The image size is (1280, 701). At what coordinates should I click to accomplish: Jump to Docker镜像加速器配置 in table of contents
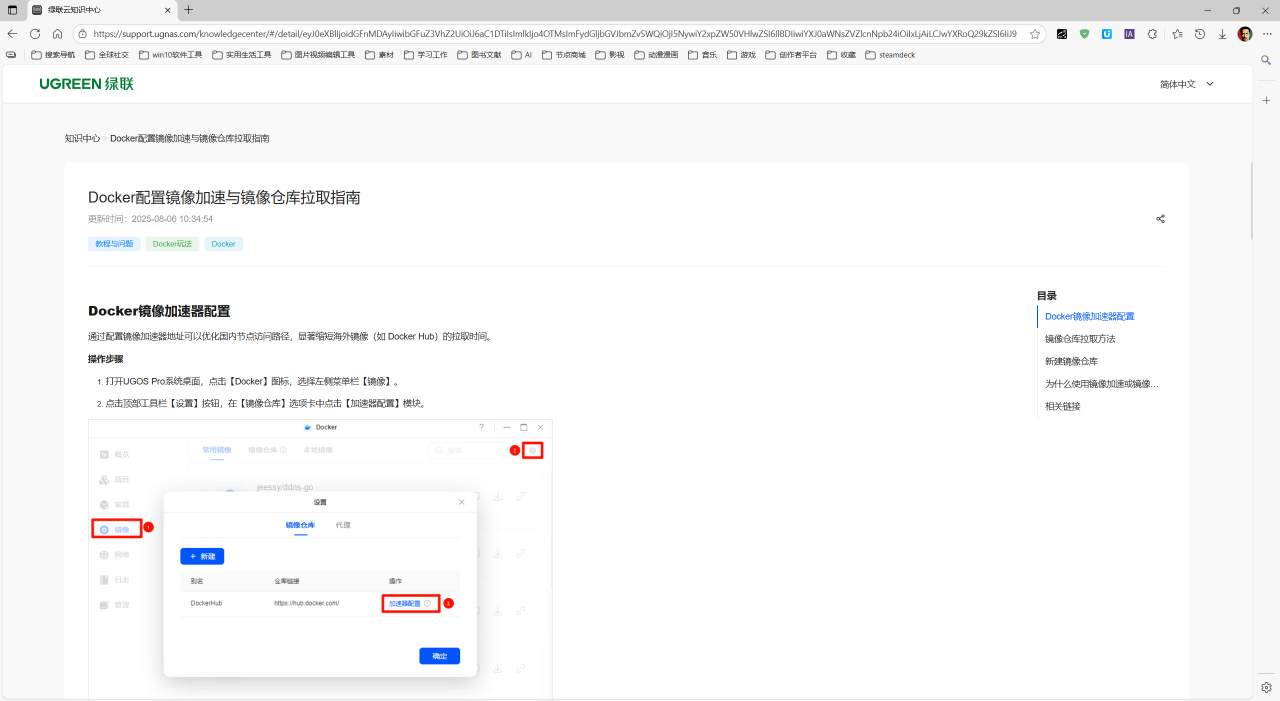point(1089,317)
